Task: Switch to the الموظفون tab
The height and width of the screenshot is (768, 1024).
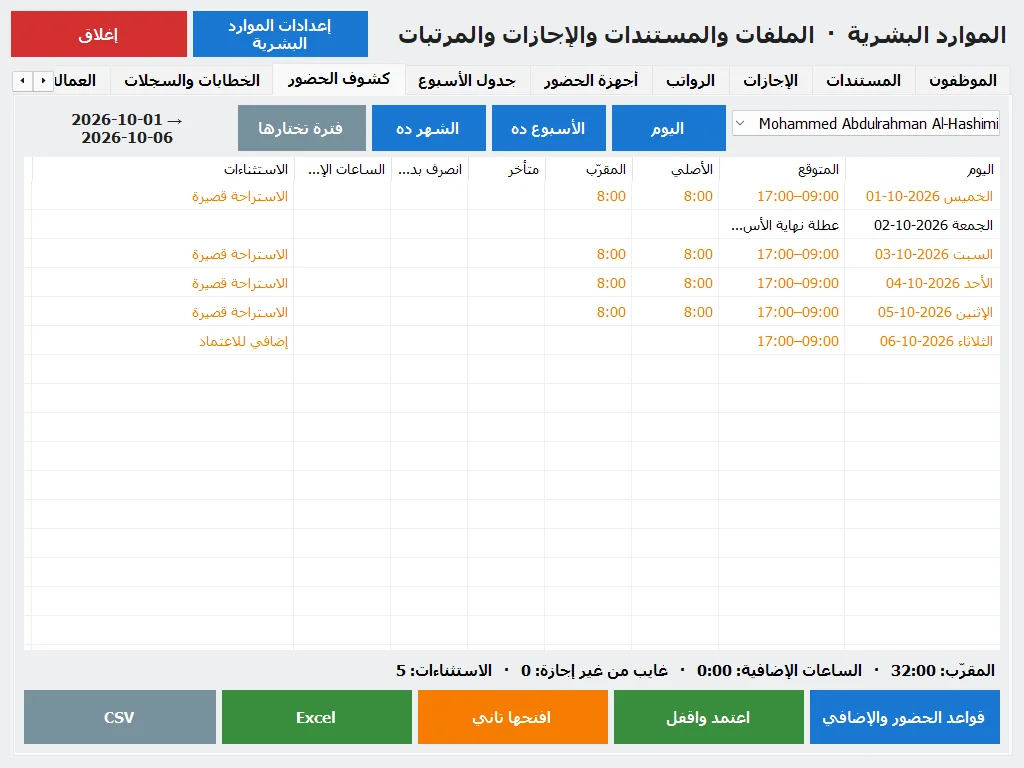Action: coord(963,80)
